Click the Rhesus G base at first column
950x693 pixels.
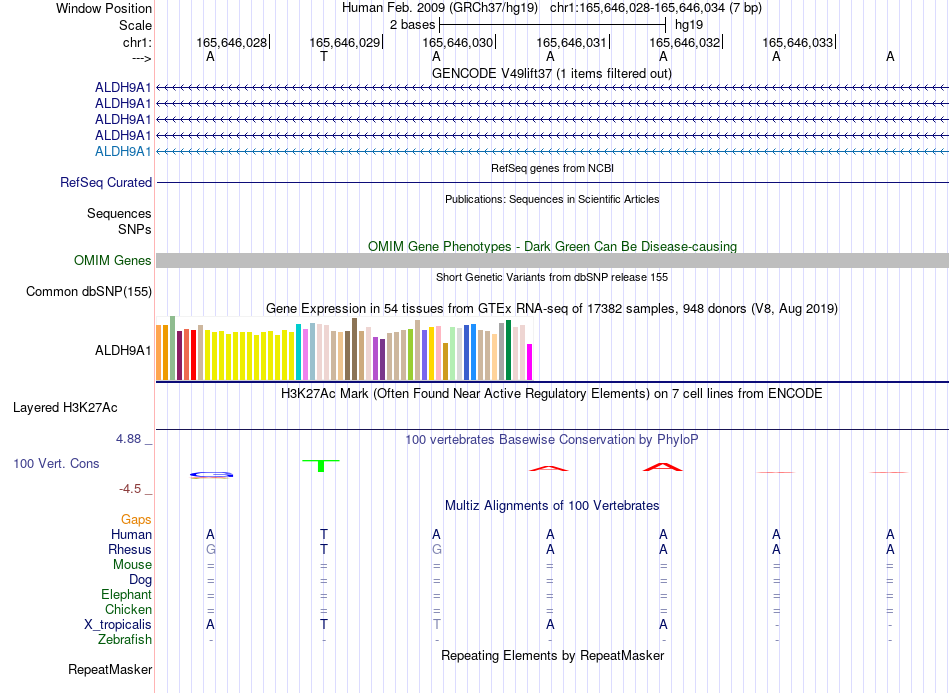pos(210,549)
